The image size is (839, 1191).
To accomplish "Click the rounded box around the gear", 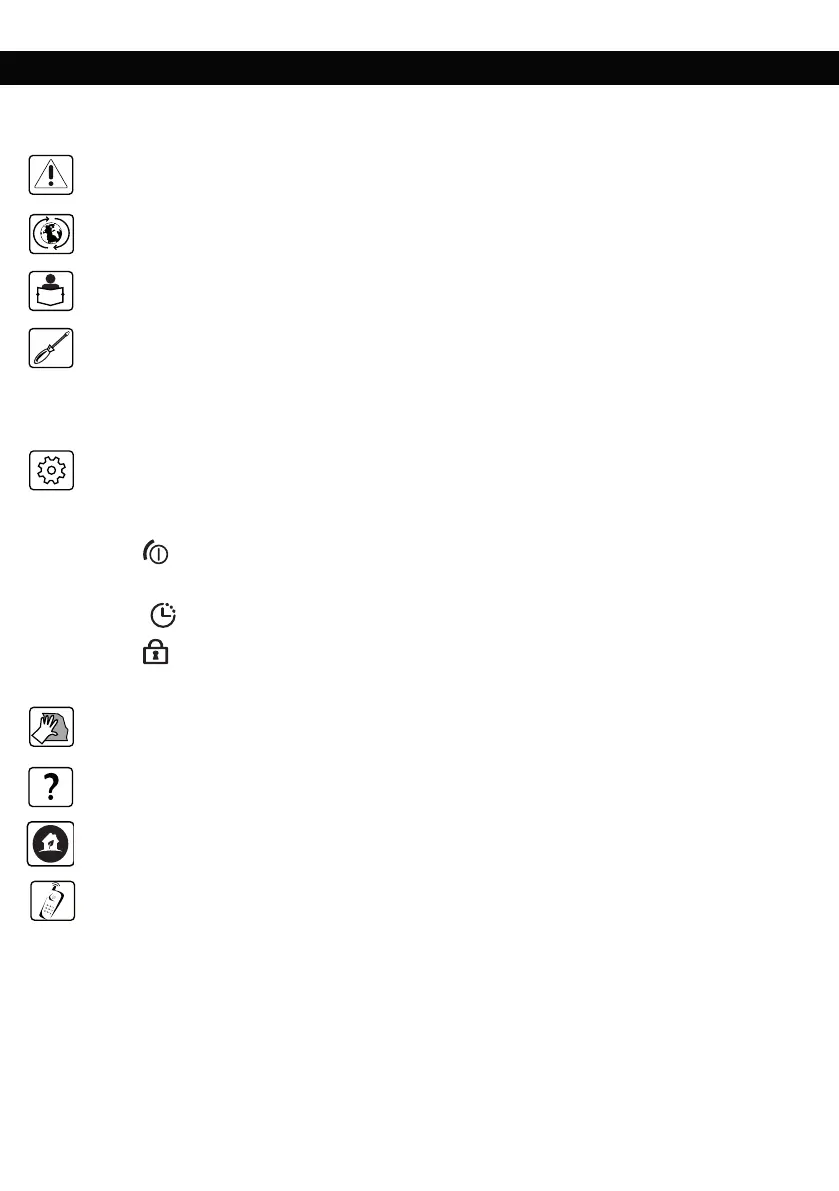I will tap(51, 470).
